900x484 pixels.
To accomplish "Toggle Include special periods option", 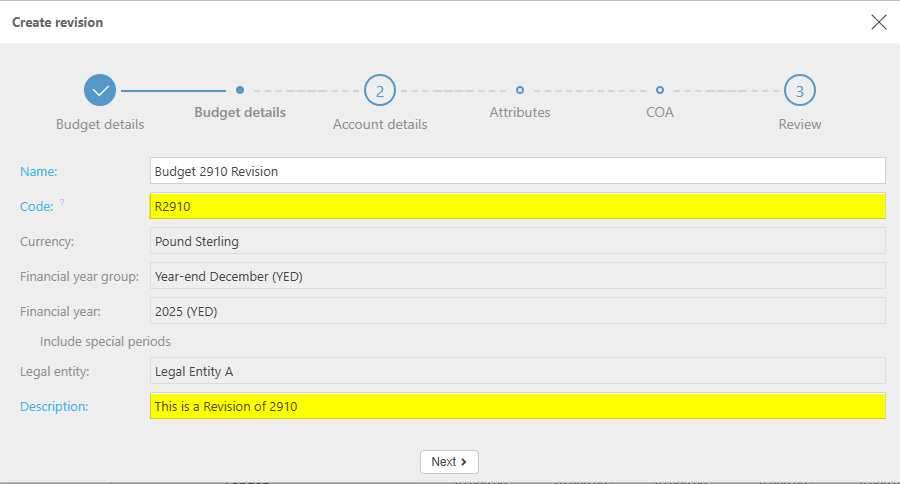I will (x=105, y=341).
